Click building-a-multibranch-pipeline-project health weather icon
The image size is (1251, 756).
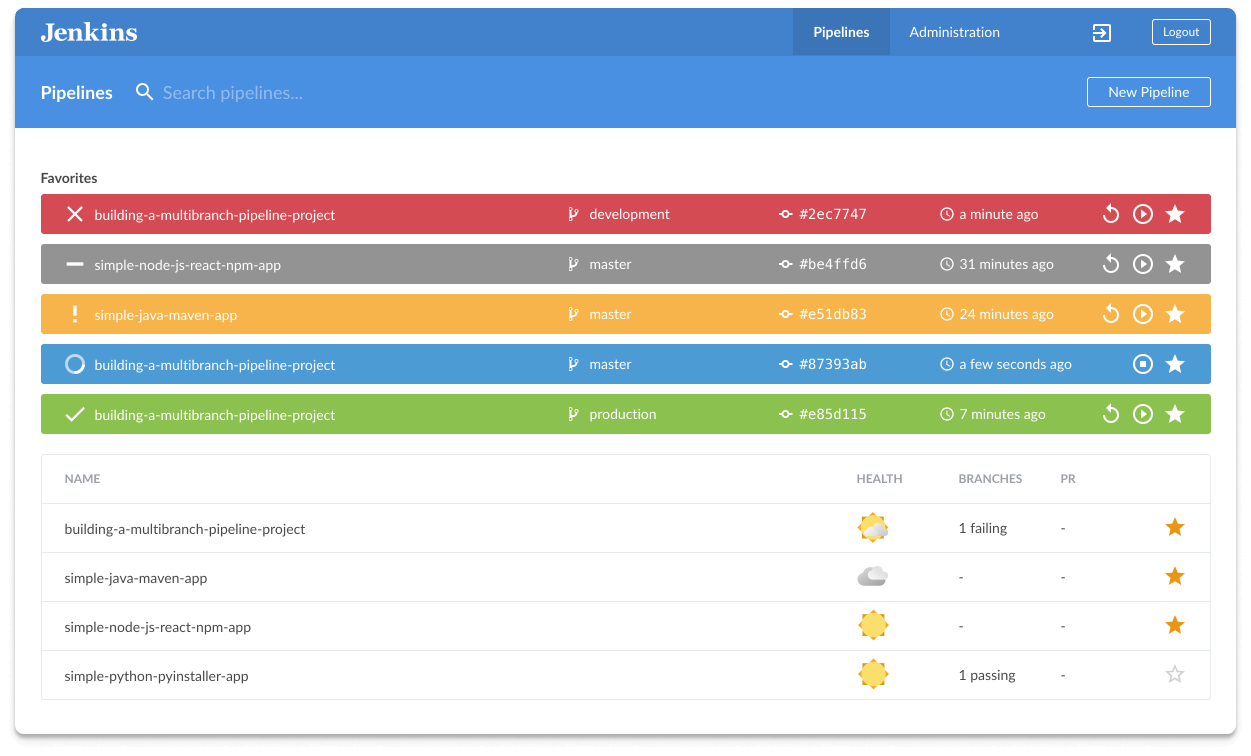click(873, 528)
